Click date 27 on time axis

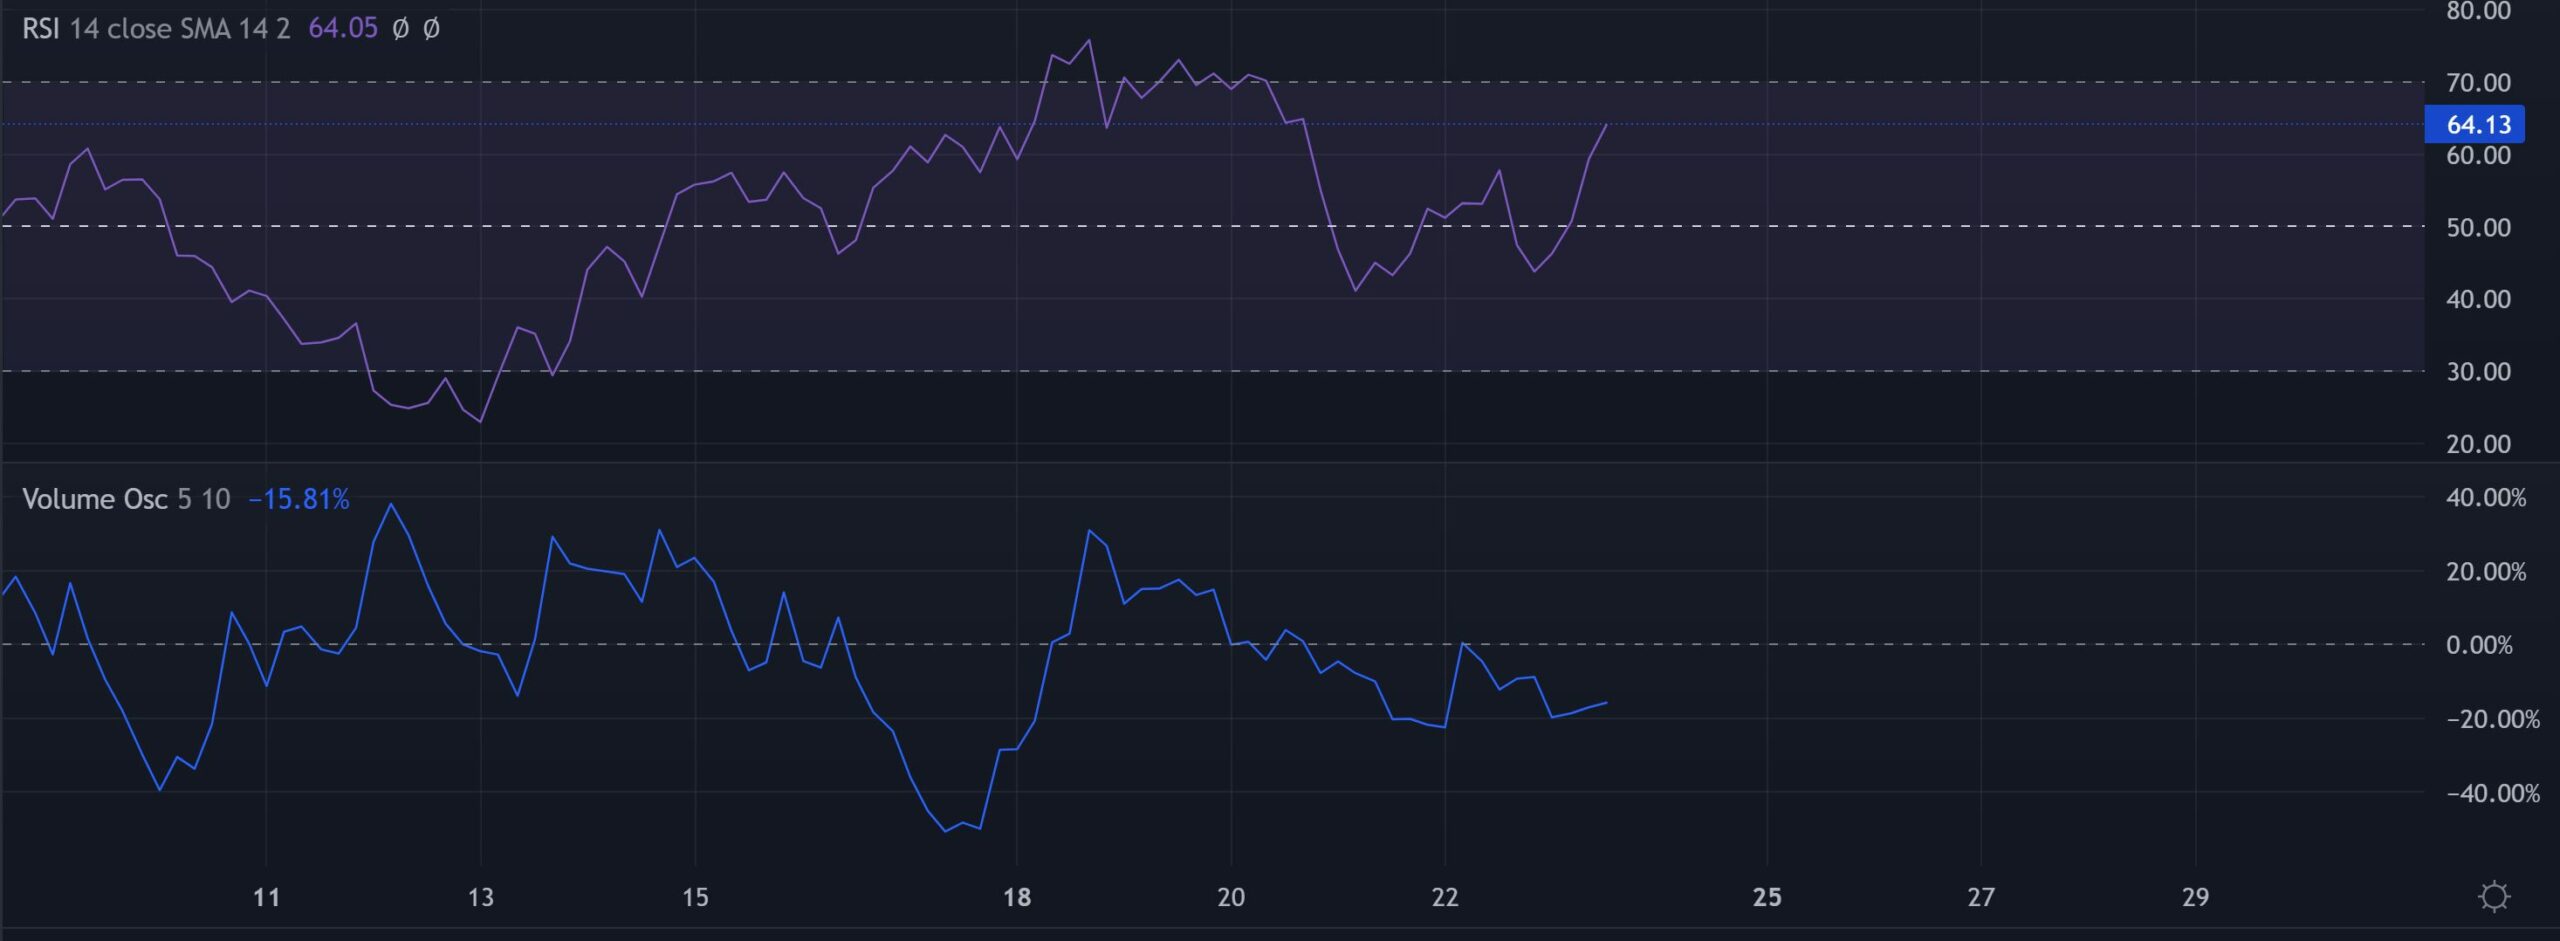[x=1981, y=897]
